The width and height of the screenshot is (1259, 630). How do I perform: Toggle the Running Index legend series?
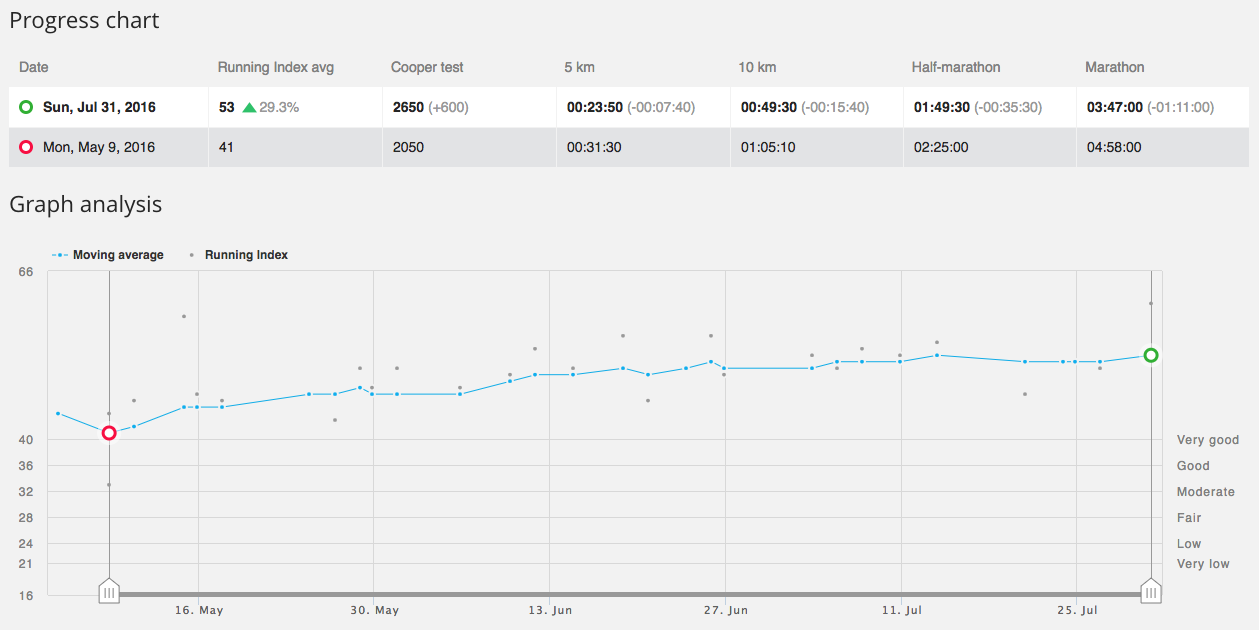pyautogui.click(x=240, y=255)
